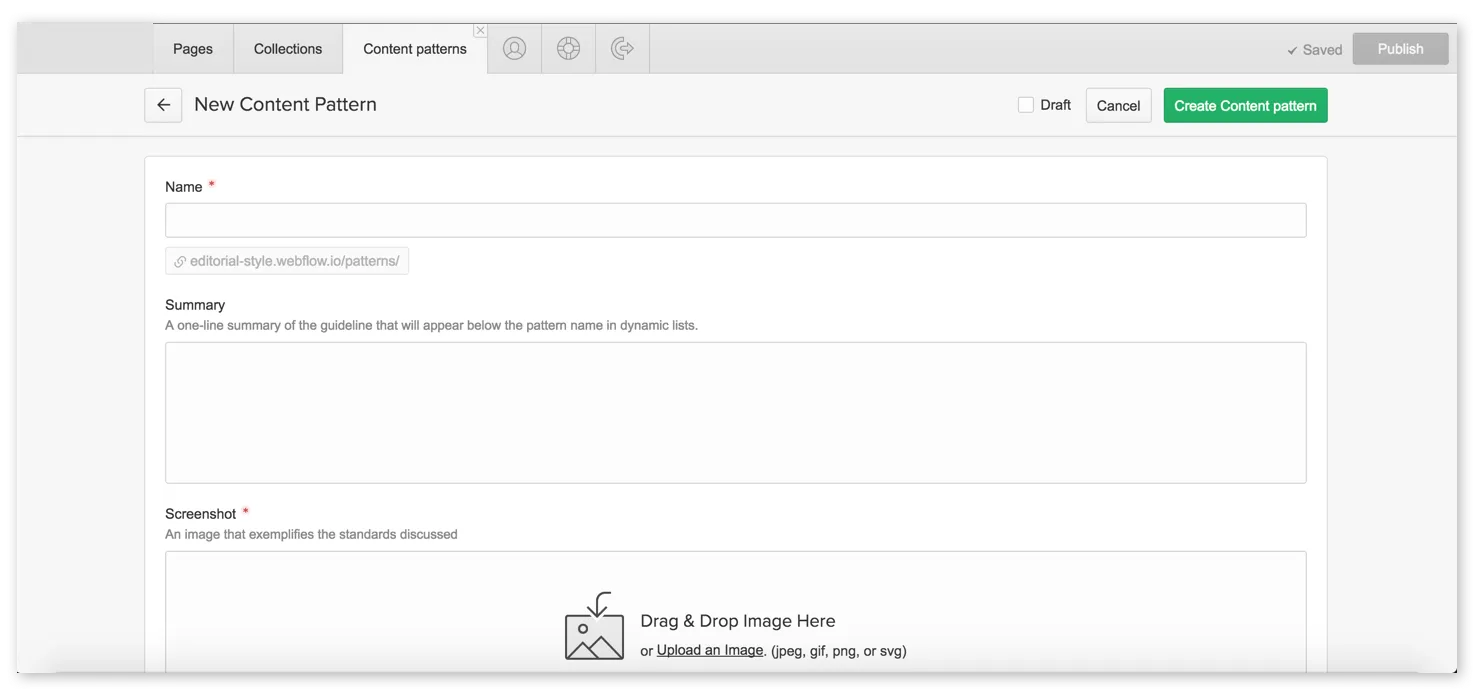Click the New Content Pattern heading
The height and width of the screenshot is (693, 1475).
[285, 104]
